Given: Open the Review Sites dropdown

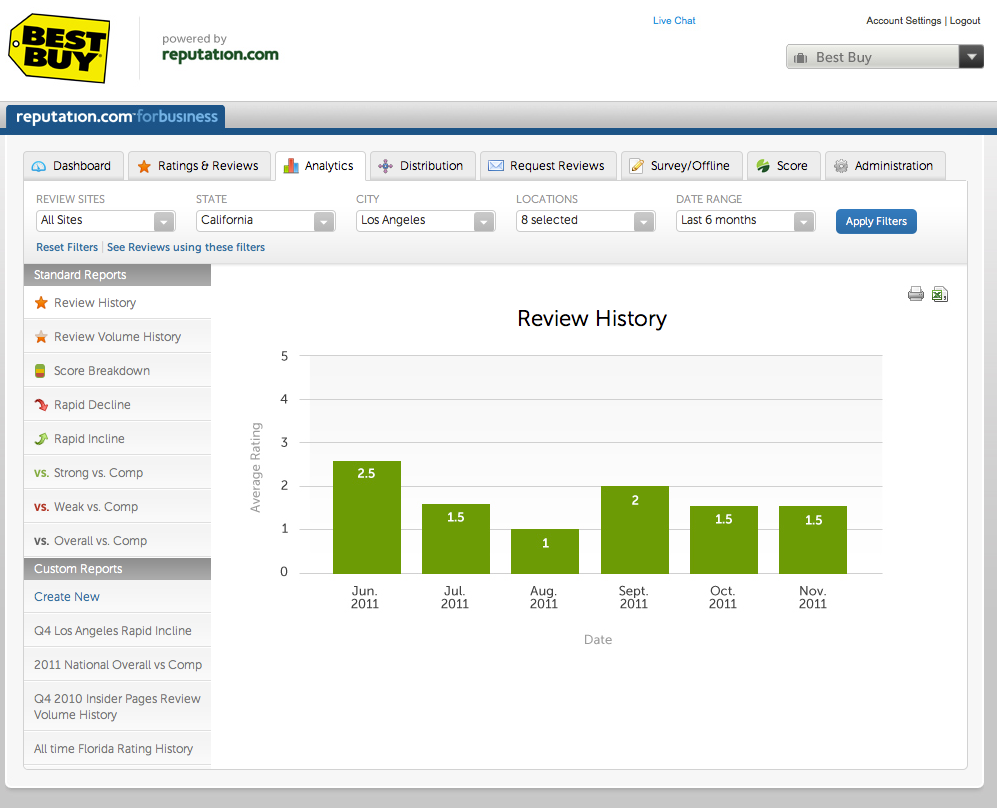Looking at the screenshot, I should 106,221.
